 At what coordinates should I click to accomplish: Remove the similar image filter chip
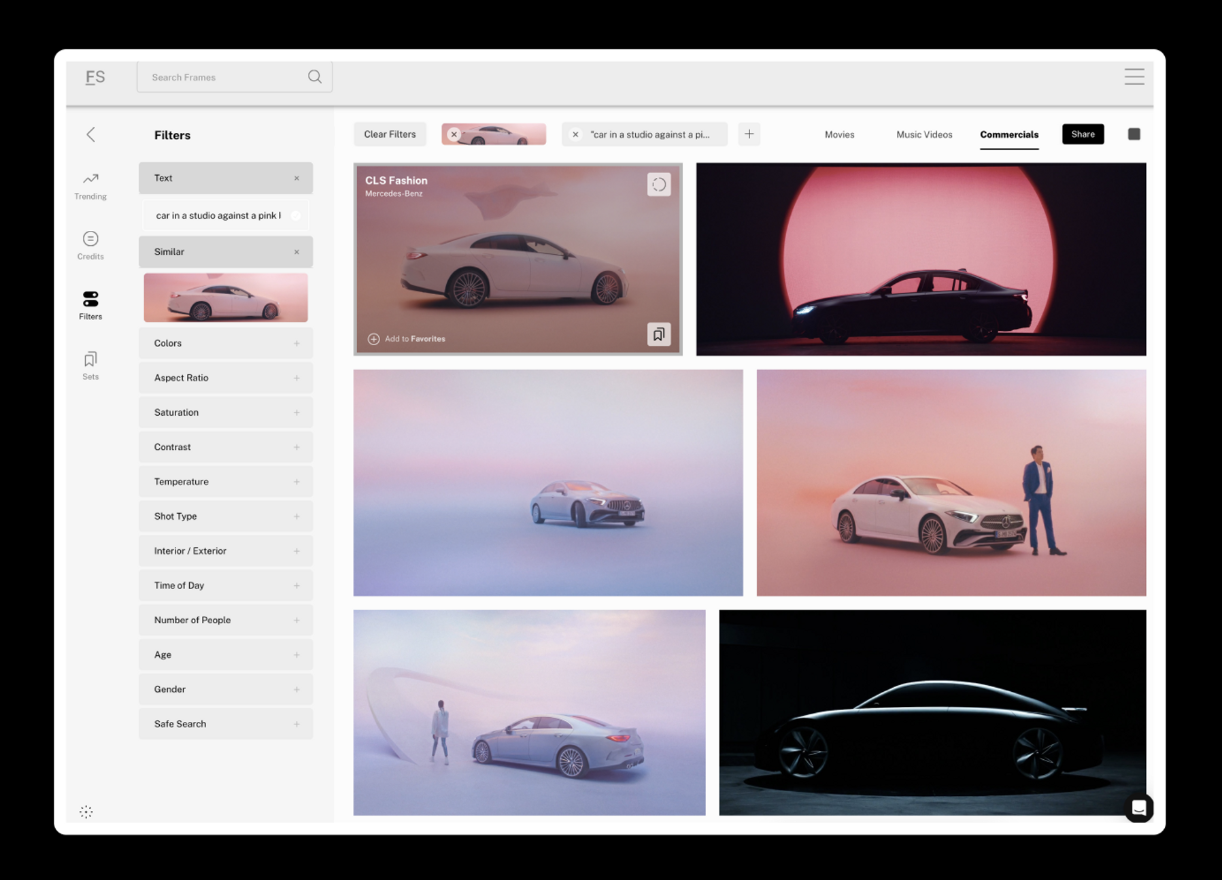pos(454,134)
